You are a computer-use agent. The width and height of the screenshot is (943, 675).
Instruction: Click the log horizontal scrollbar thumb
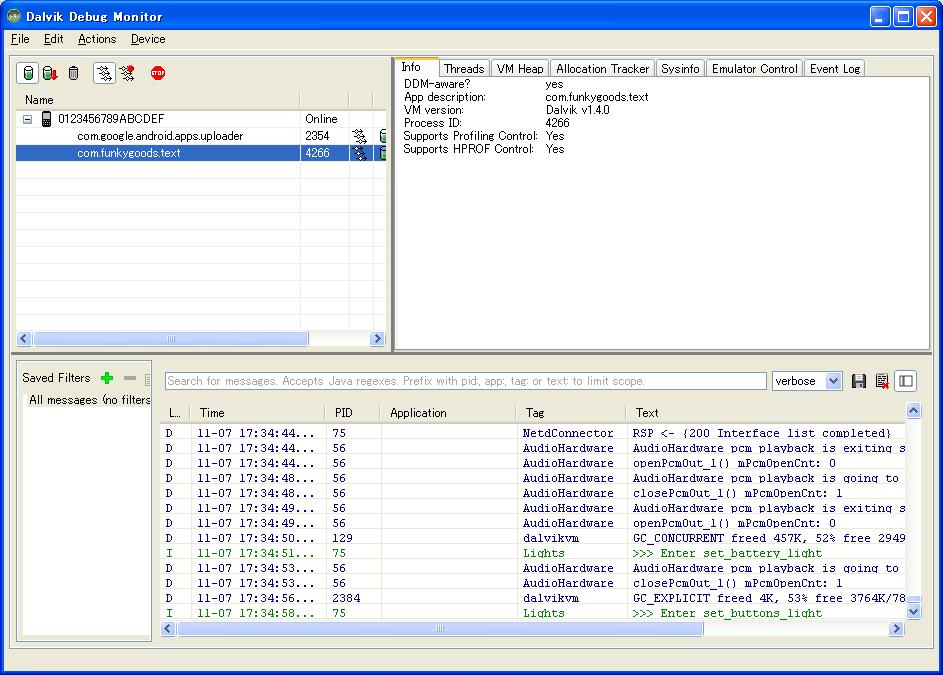[x=440, y=629]
